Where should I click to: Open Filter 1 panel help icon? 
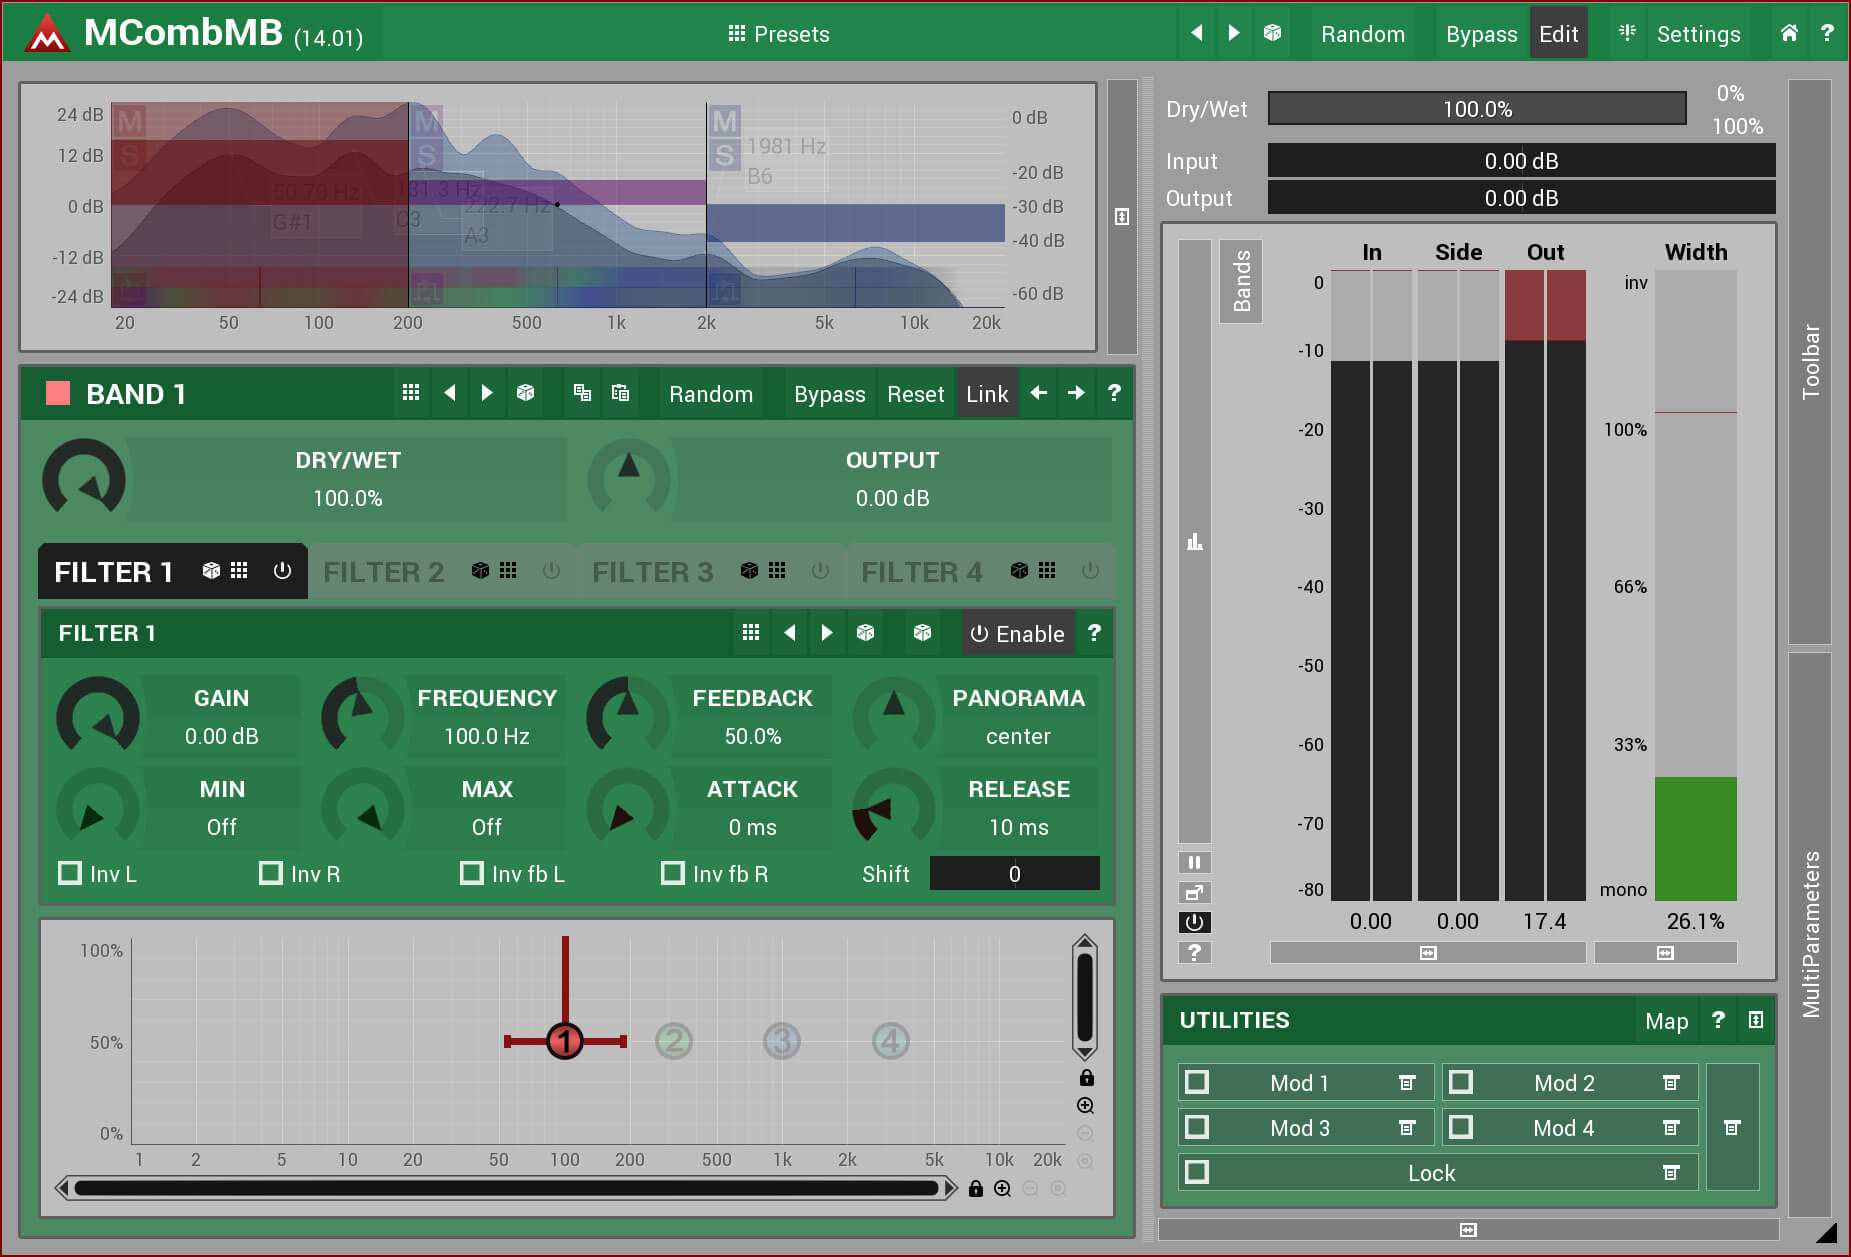(x=1094, y=633)
